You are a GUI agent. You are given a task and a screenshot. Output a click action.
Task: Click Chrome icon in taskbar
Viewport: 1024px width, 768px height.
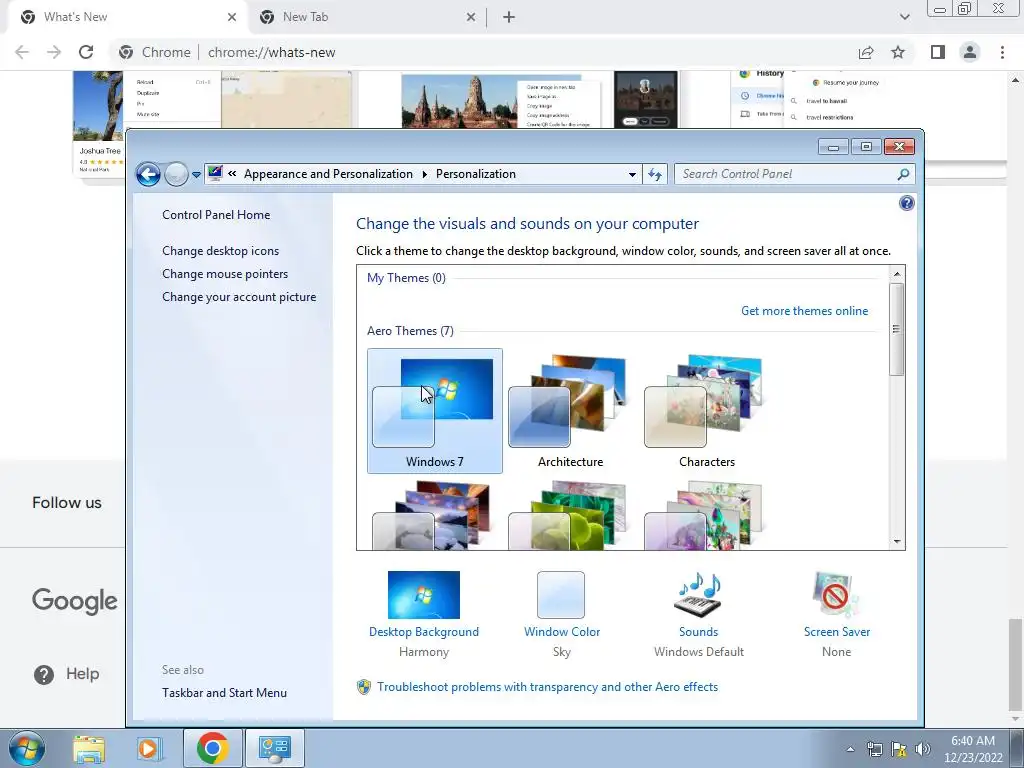point(212,748)
